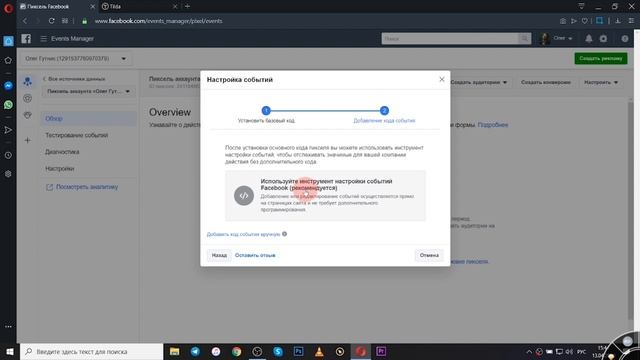
Task: Open the notifications bell
Action: (589, 38)
